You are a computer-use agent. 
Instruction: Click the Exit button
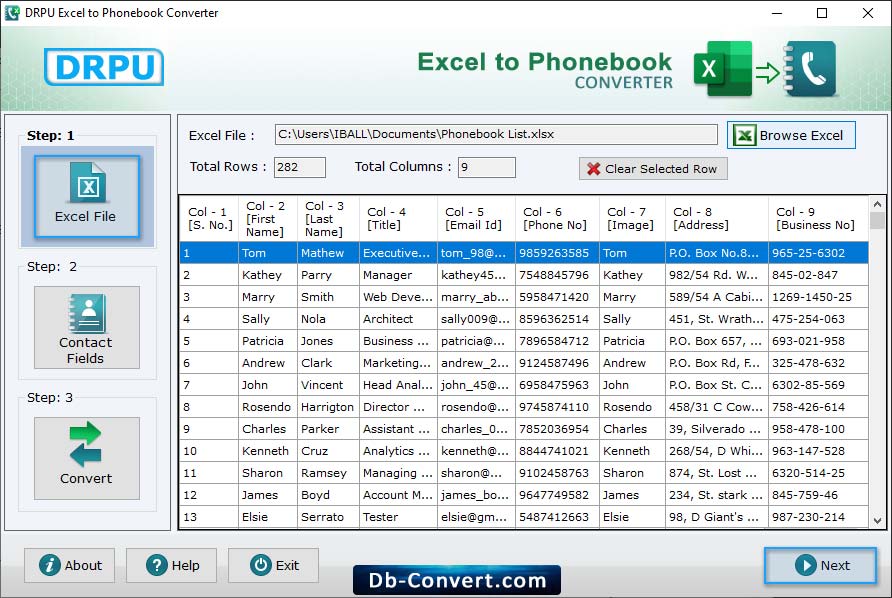coord(274,565)
